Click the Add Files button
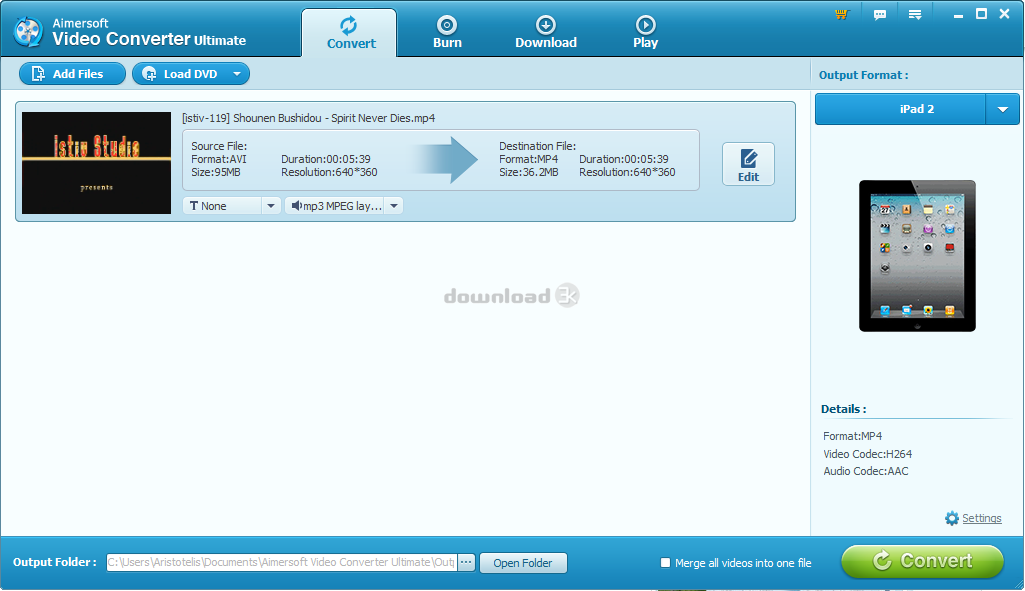This screenshot has width=1025, height=591. (72, 74)
